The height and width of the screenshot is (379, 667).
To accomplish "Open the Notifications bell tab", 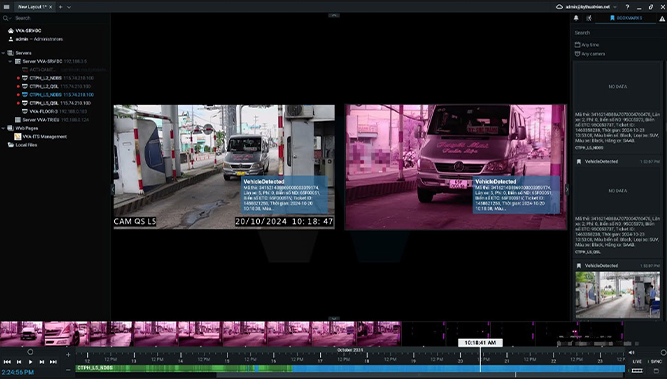I will pos(576,18).
